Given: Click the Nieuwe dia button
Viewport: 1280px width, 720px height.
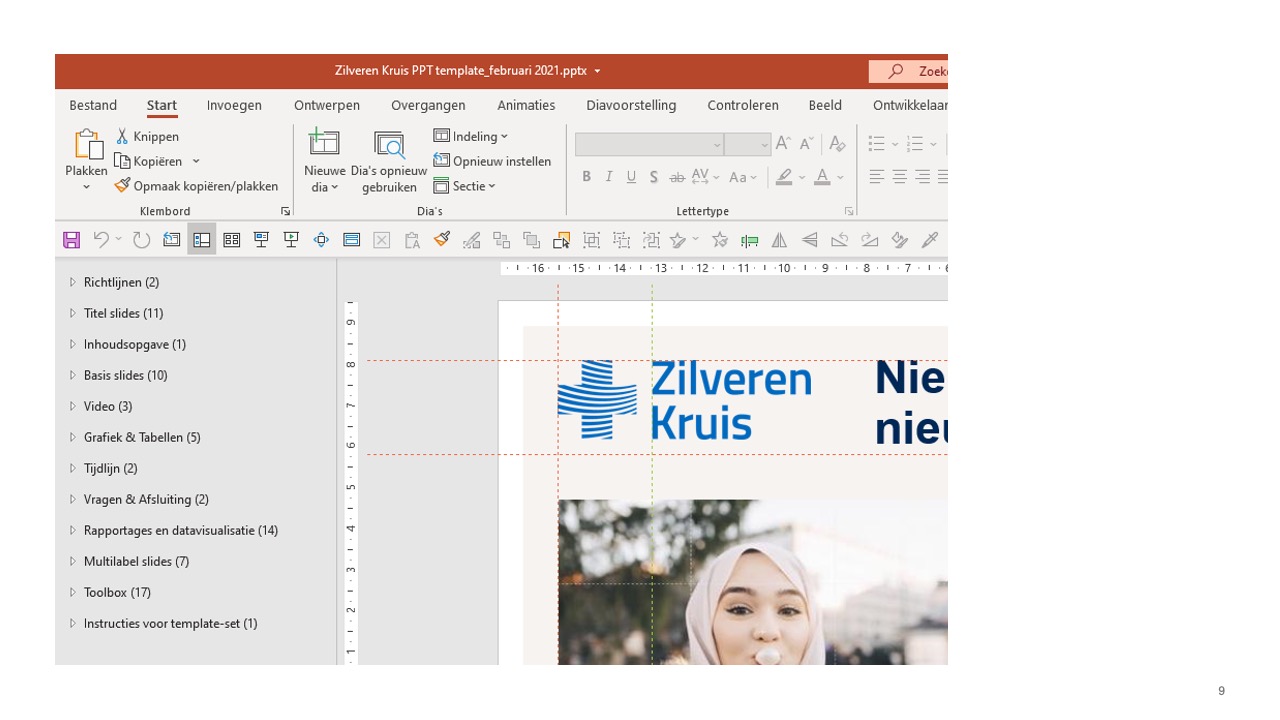Looking at the screenshot, I should [x=325, y=161].
